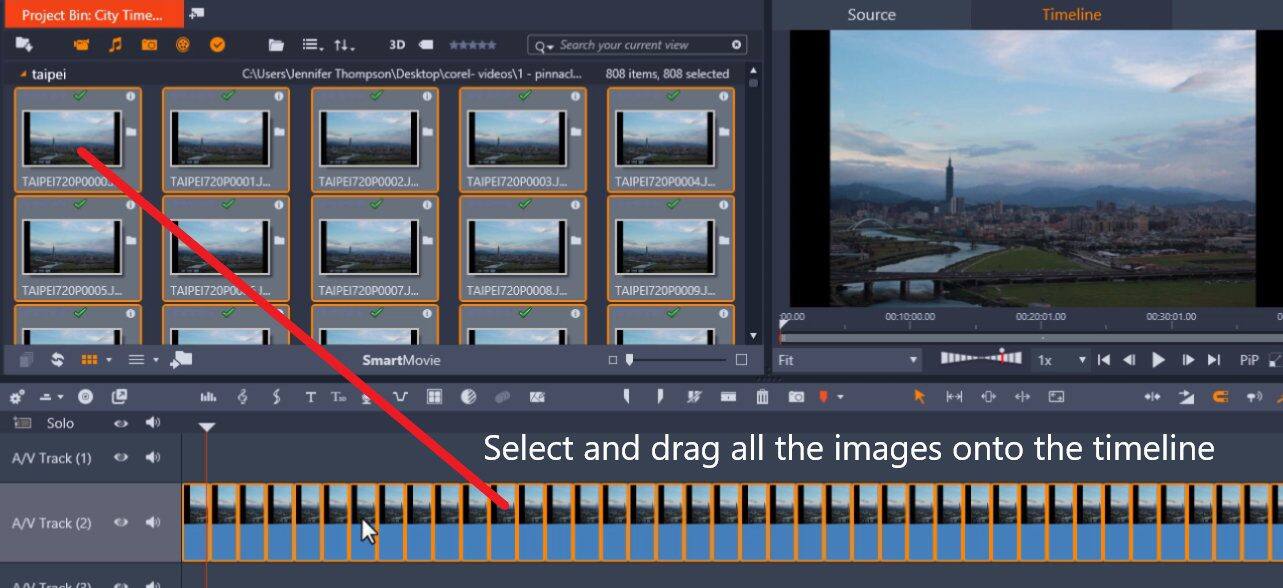Click the music notes audio filter icon

115,44
